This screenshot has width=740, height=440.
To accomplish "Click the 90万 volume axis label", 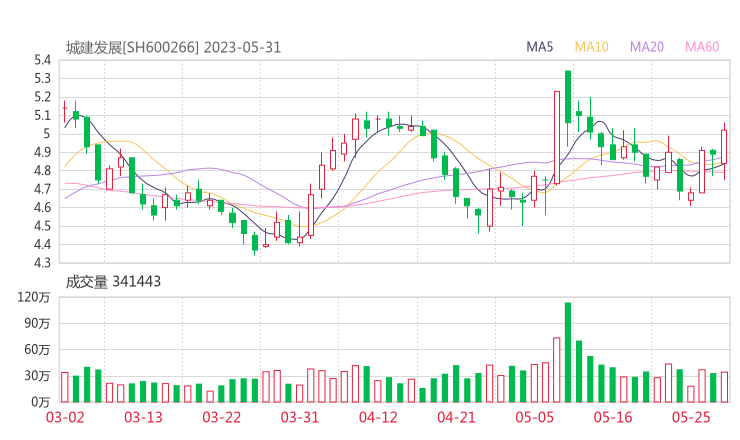I will 37,323.
